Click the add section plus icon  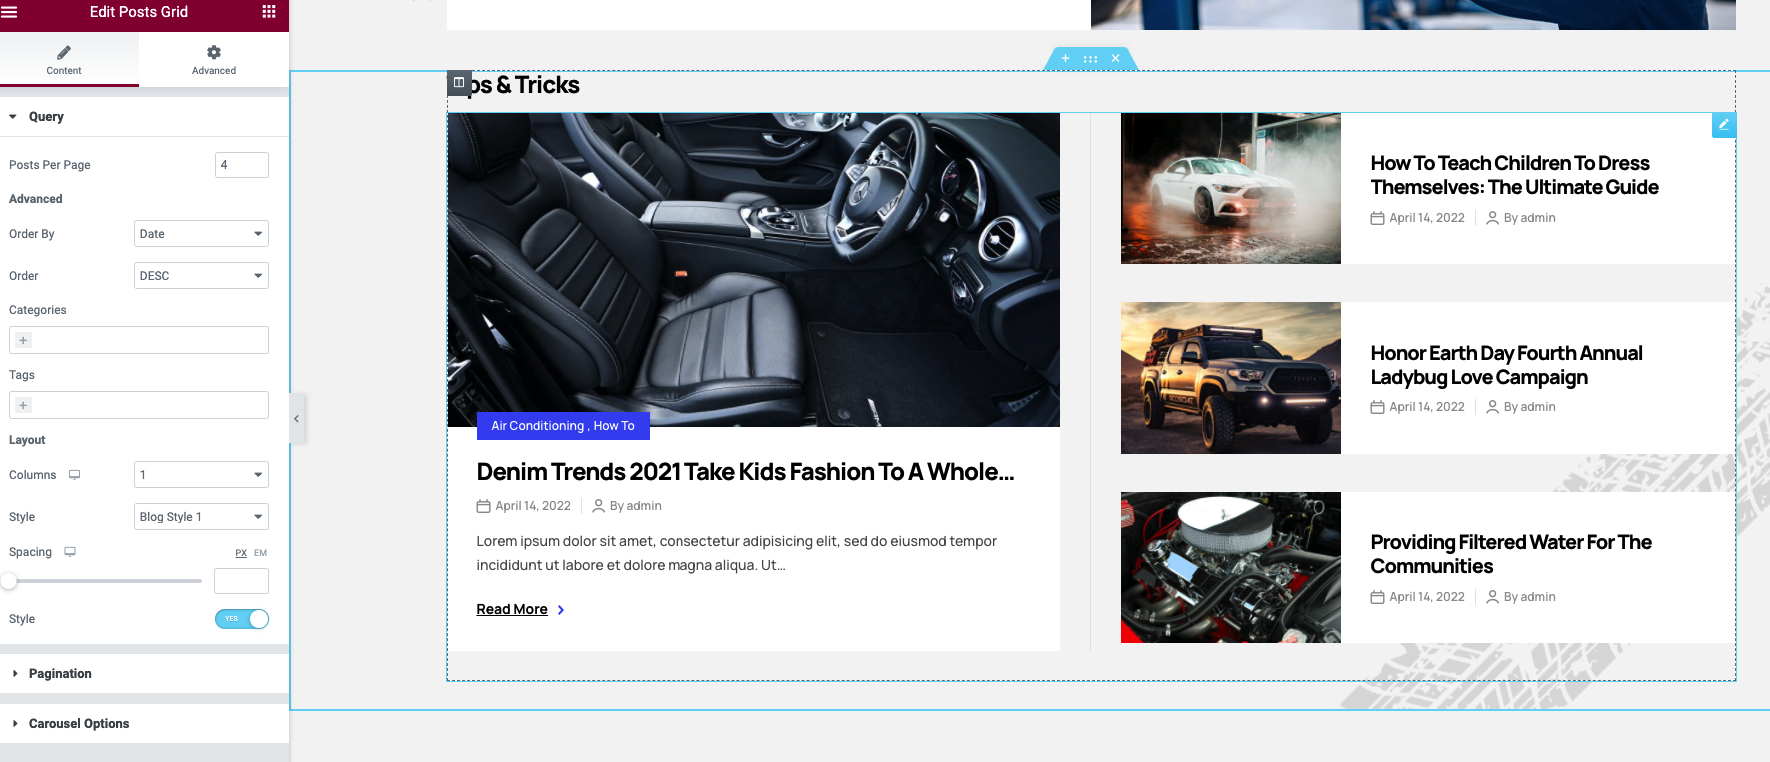pos(1065,59)
